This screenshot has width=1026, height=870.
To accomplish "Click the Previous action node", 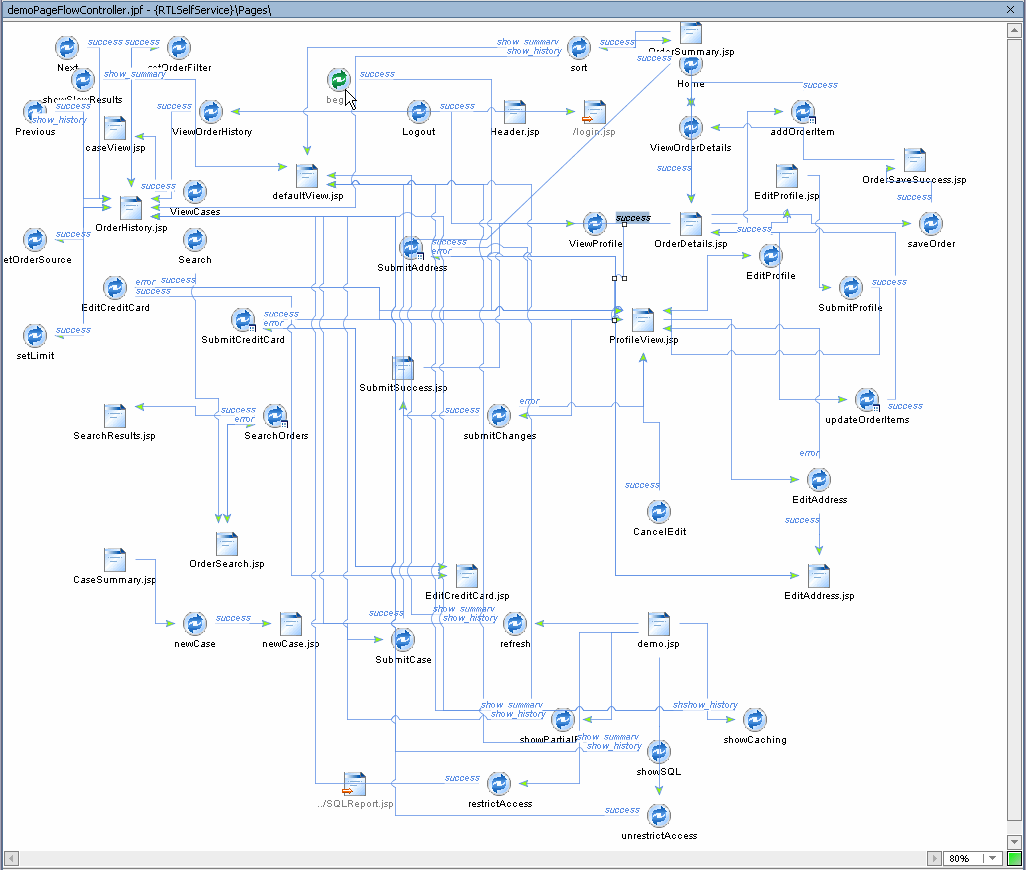I will [35, 112].
